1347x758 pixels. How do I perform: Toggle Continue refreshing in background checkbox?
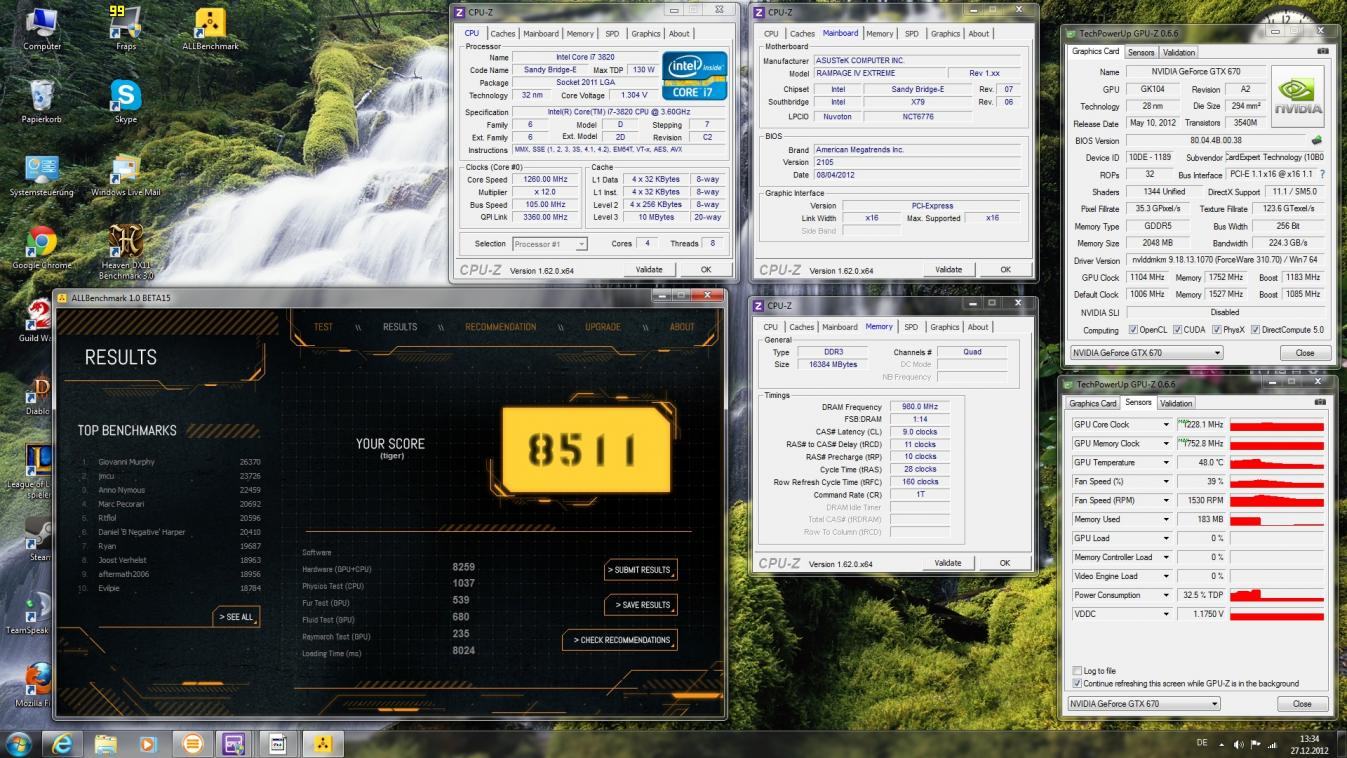click(1076, 683)
